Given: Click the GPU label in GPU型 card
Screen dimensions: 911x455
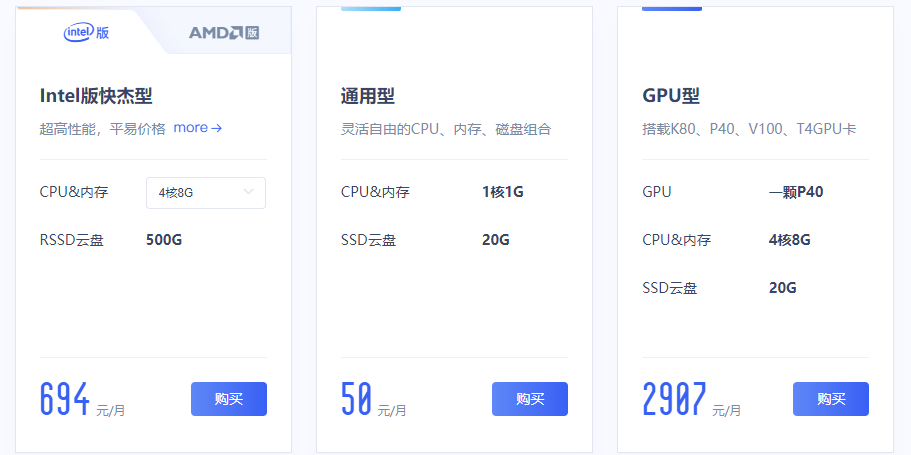Looking at the screenshot, I should pyautogui.click(x=657, y=192).
